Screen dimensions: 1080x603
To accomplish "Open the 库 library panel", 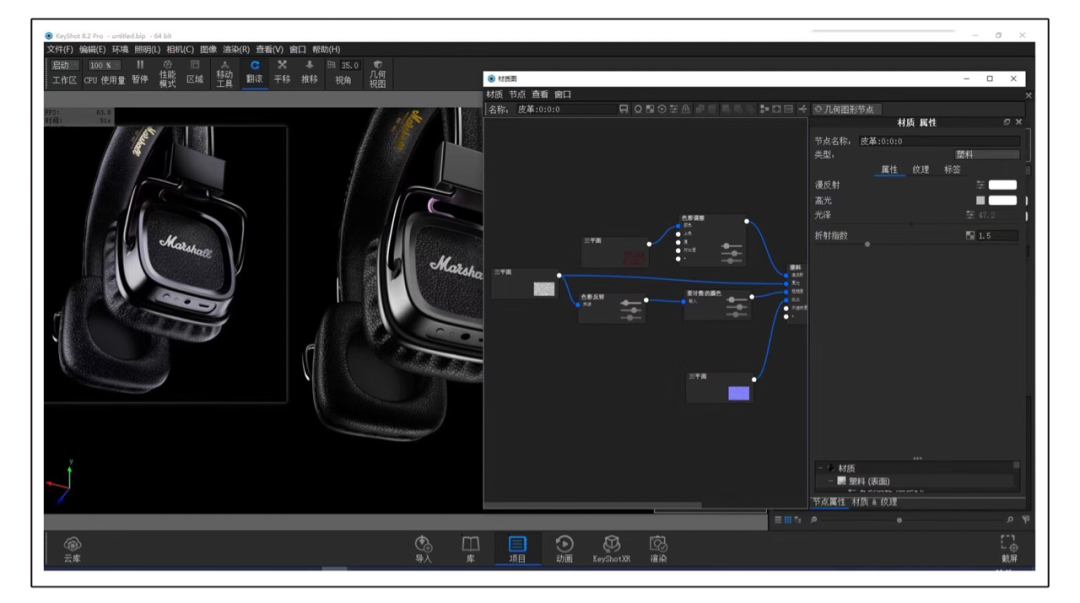I will tap(470, 549).
